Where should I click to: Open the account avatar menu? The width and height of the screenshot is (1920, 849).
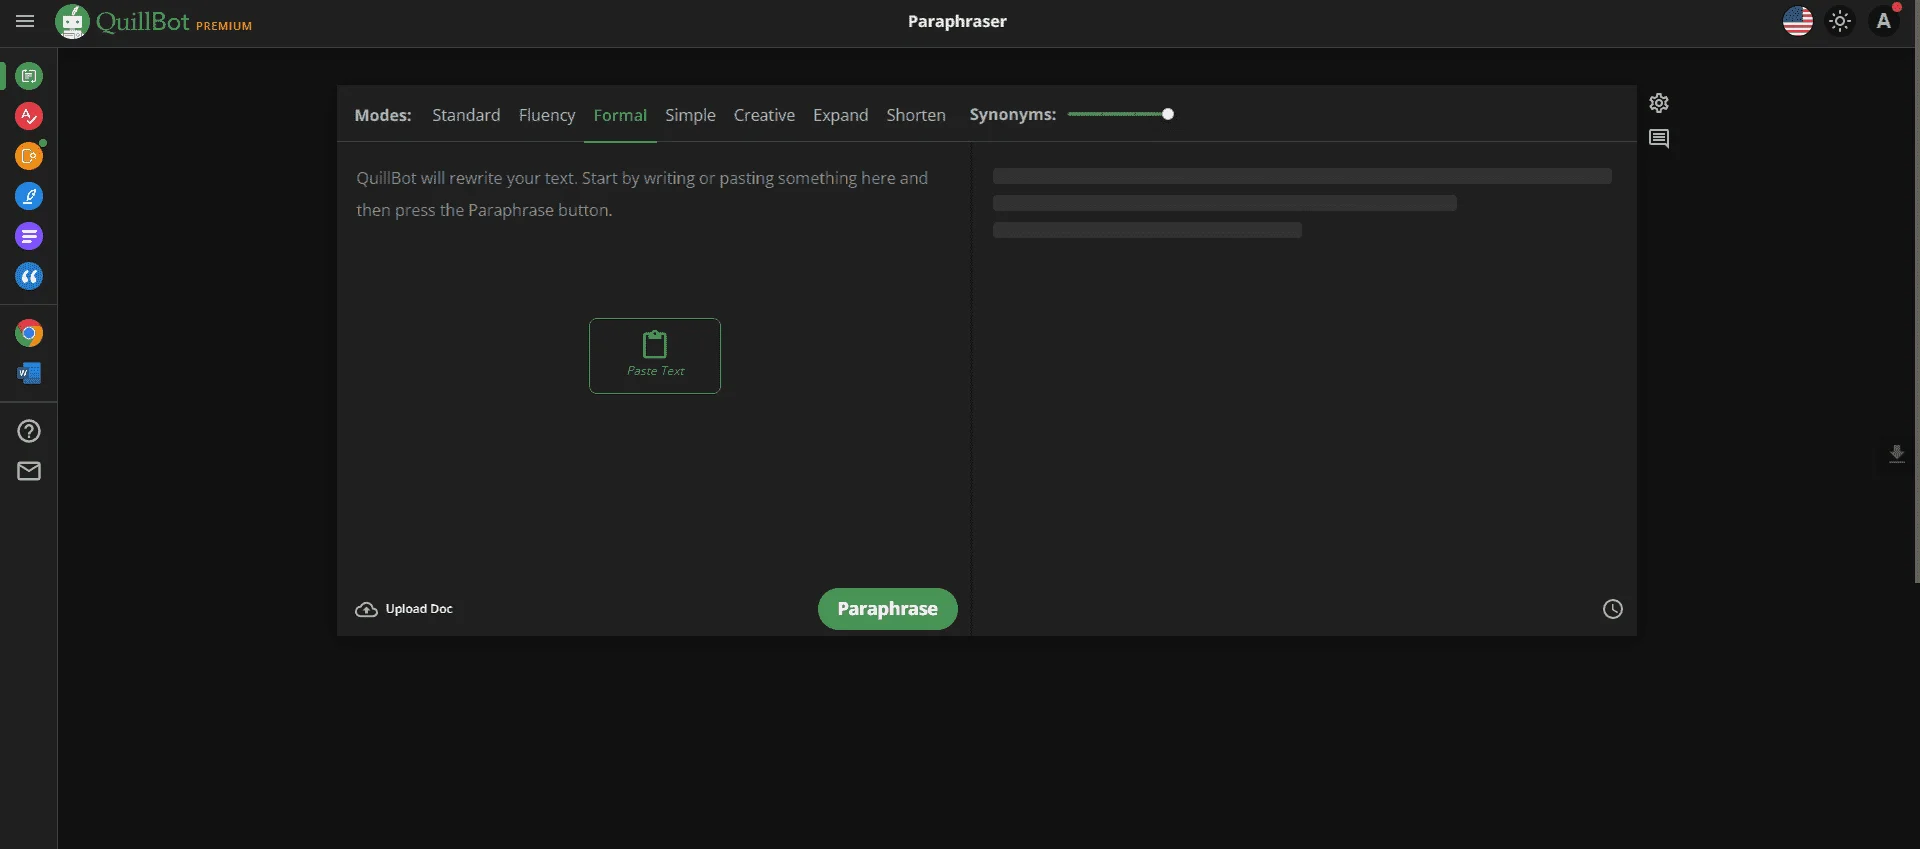click(x=1884, y=21)
